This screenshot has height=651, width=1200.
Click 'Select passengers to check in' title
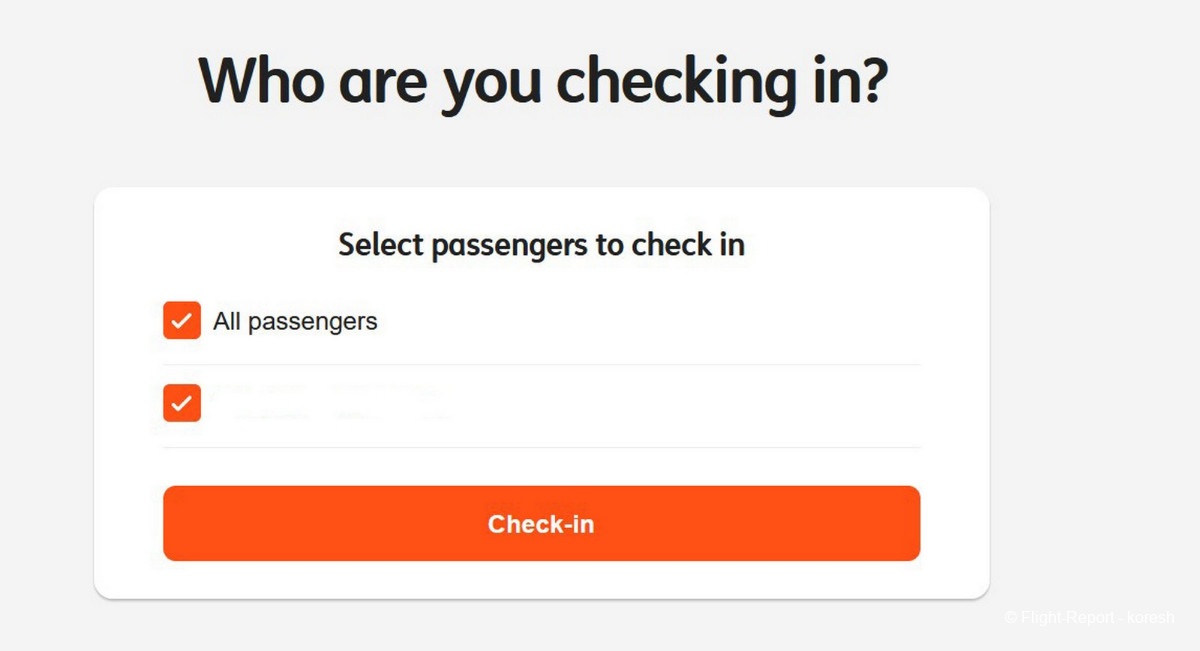541,245
